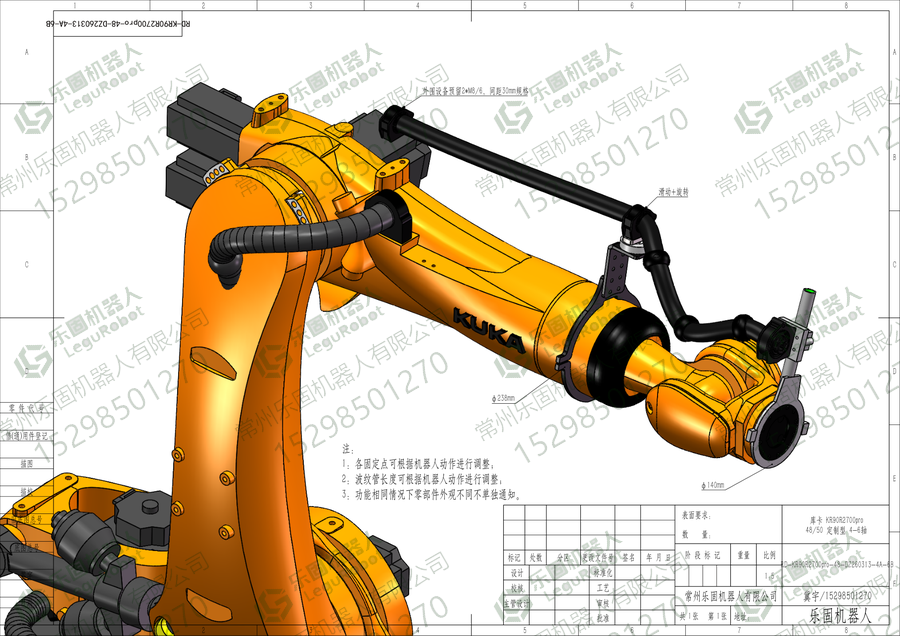The image size is (900, 636).
Task: Click the '签名' header cell
Action: 628,557
